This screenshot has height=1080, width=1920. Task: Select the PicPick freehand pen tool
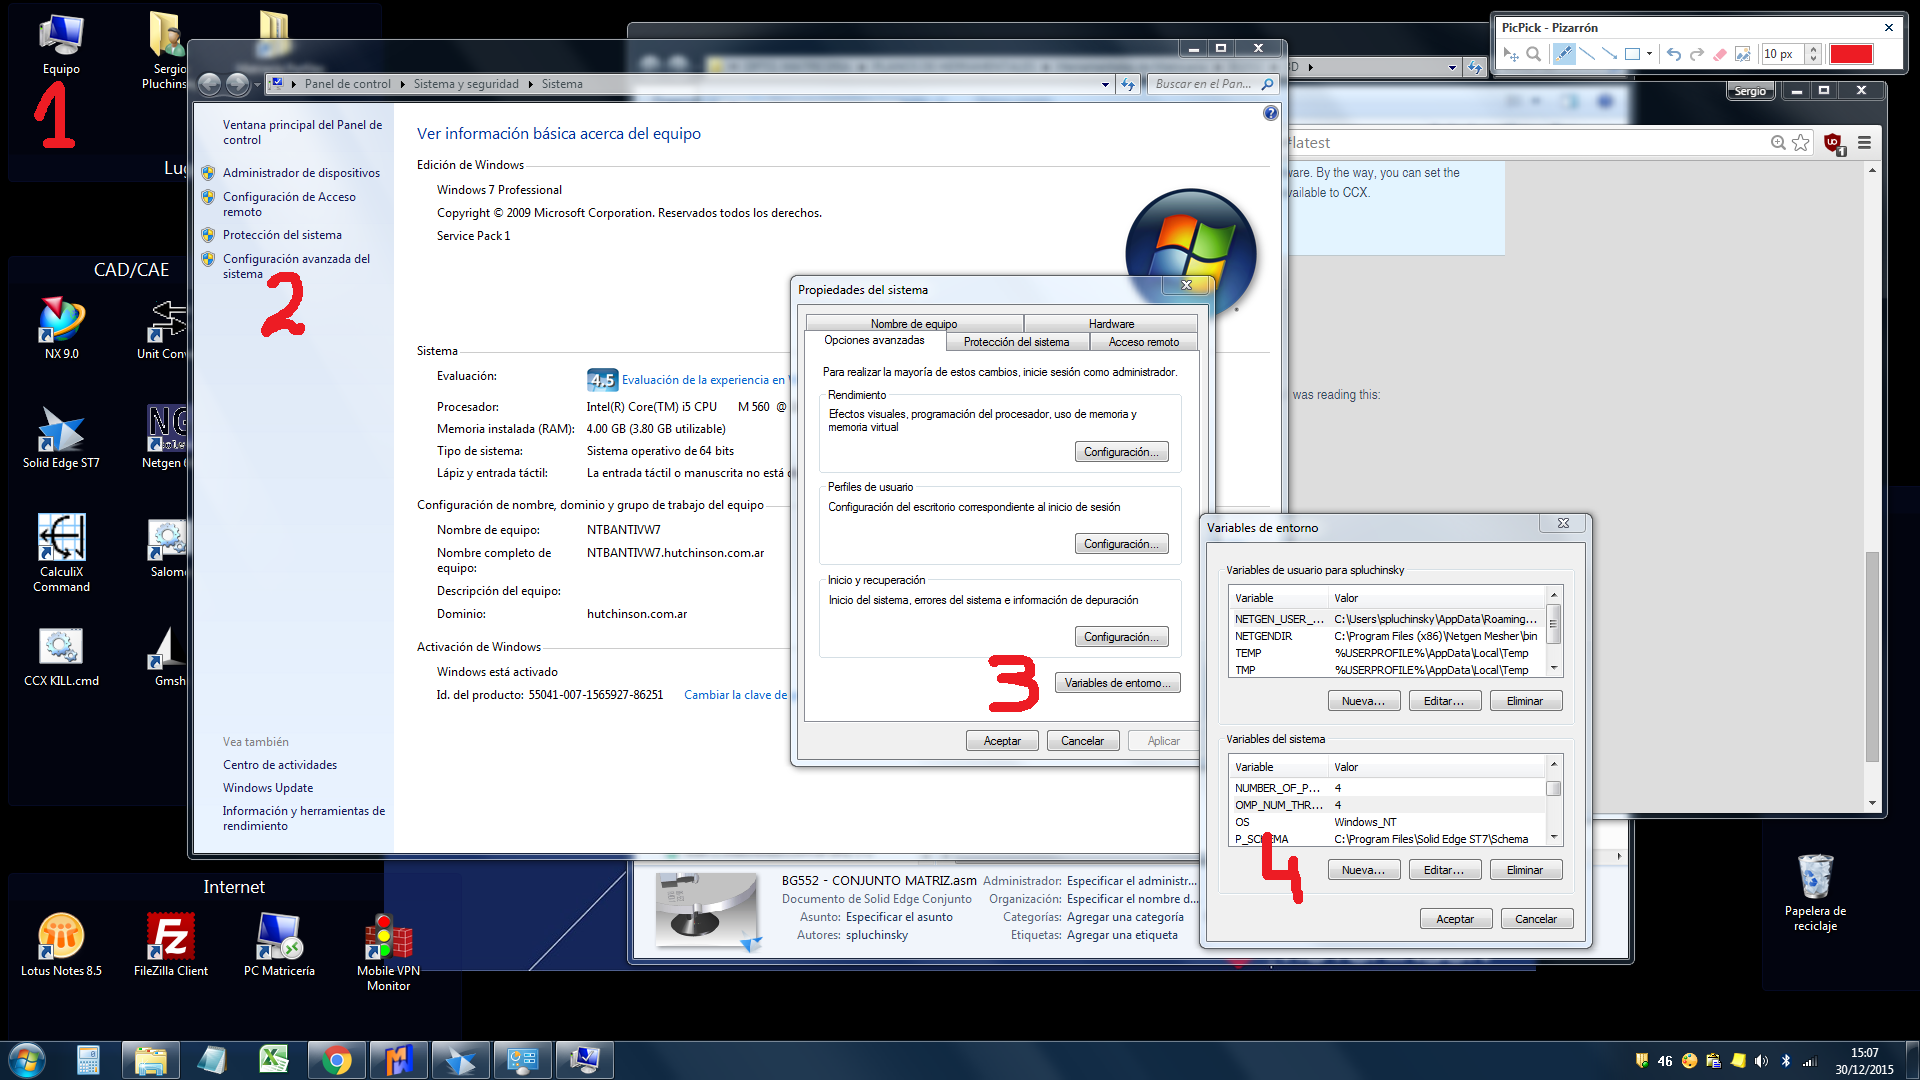click(x=1563, y=54)
